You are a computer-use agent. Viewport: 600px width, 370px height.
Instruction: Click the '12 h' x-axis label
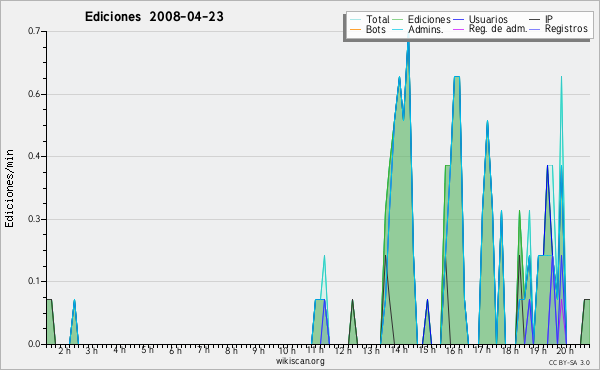point(343,351)
